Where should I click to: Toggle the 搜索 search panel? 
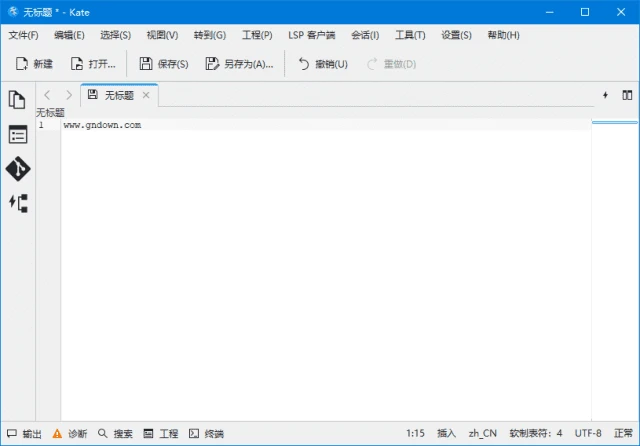click(x=116, y=434)
